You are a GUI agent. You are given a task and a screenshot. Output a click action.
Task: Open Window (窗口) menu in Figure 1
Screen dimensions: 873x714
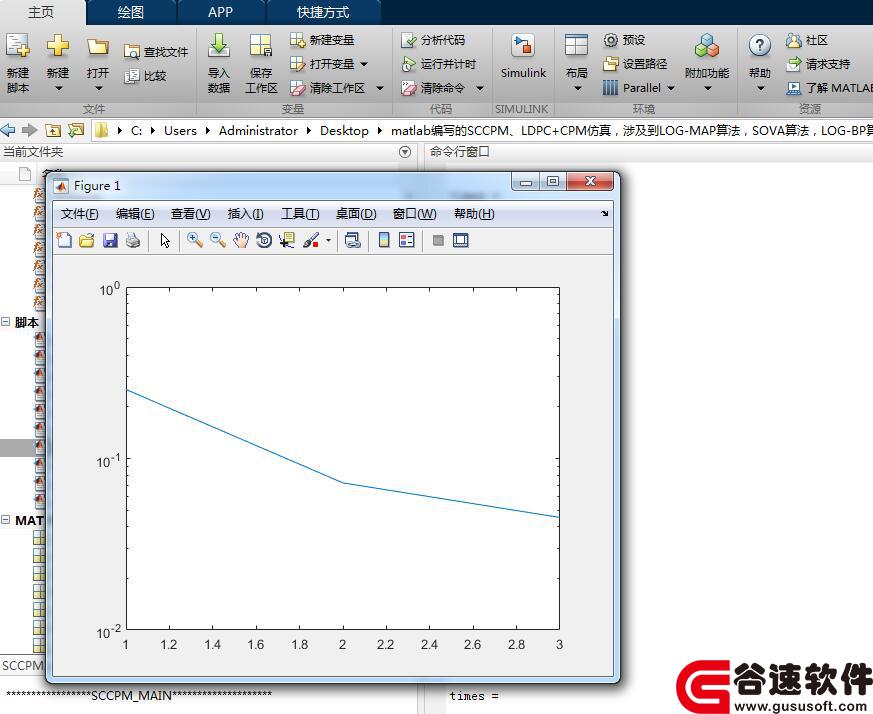click(x=414, y=214)
